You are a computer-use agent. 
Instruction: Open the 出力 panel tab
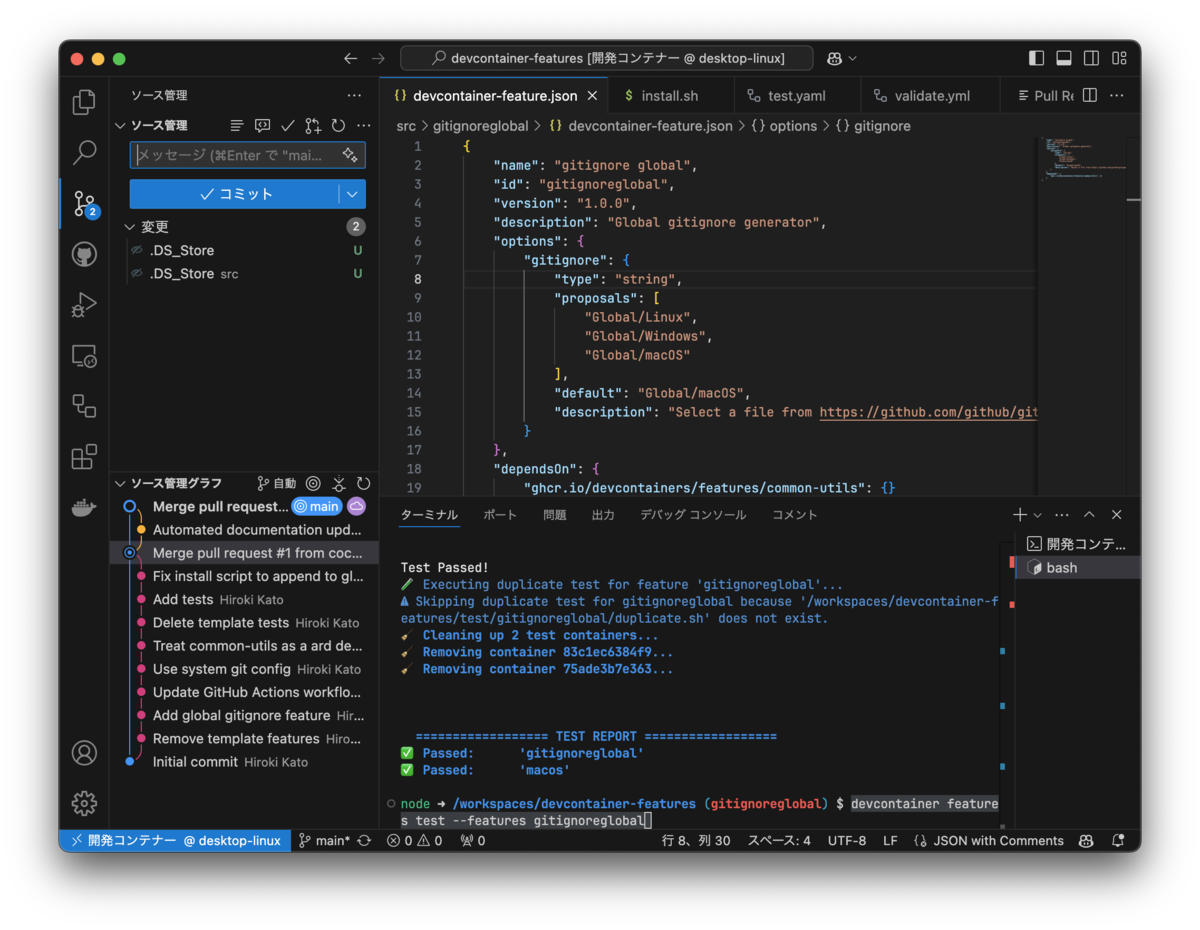point(603,515)
